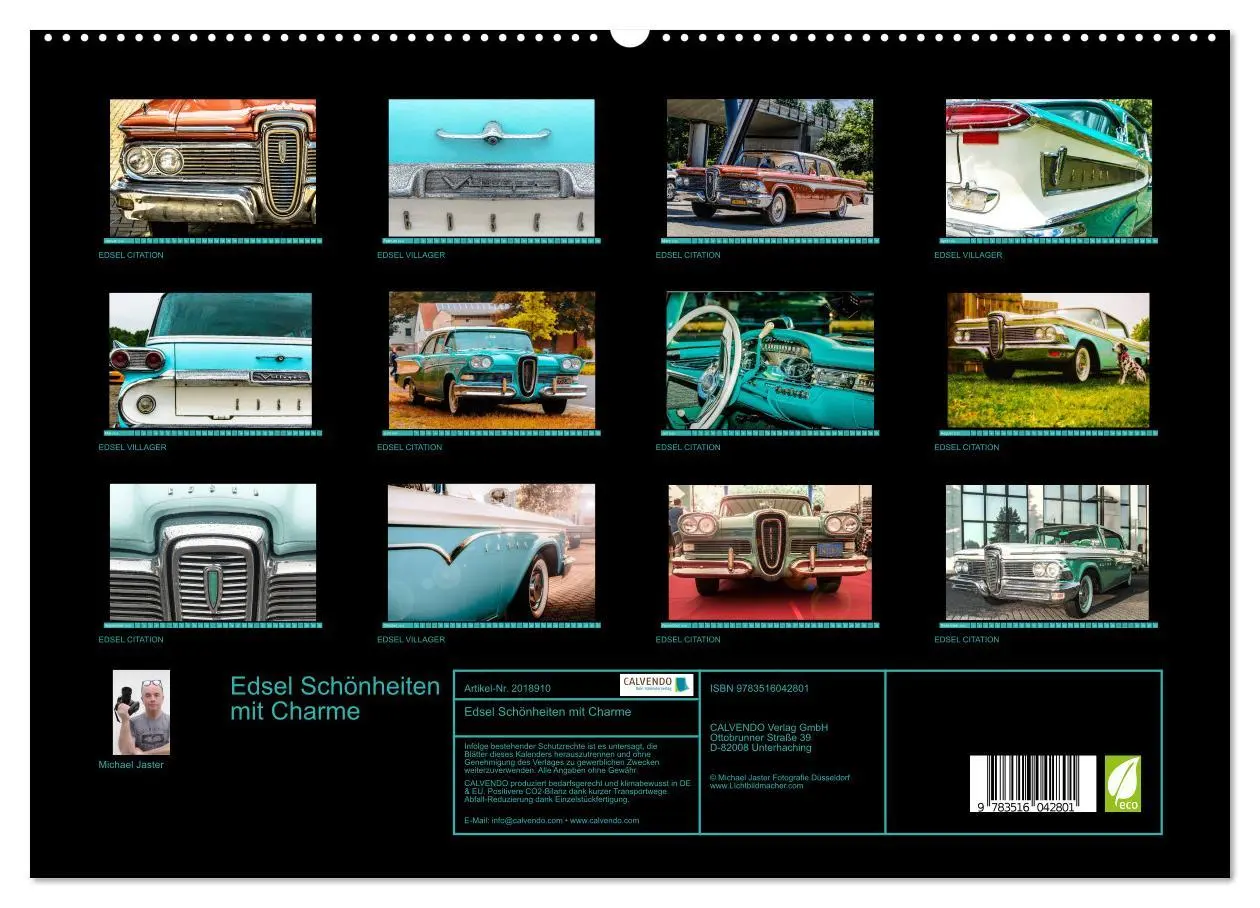Viewport: 1260px width, 908px height.
Task: Open the red Edsel front grille close-up photo
Action: point(213,168)
